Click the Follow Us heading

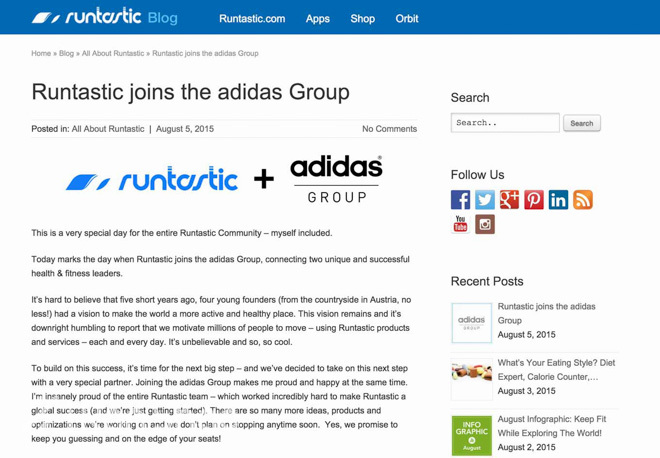[477, 175]
